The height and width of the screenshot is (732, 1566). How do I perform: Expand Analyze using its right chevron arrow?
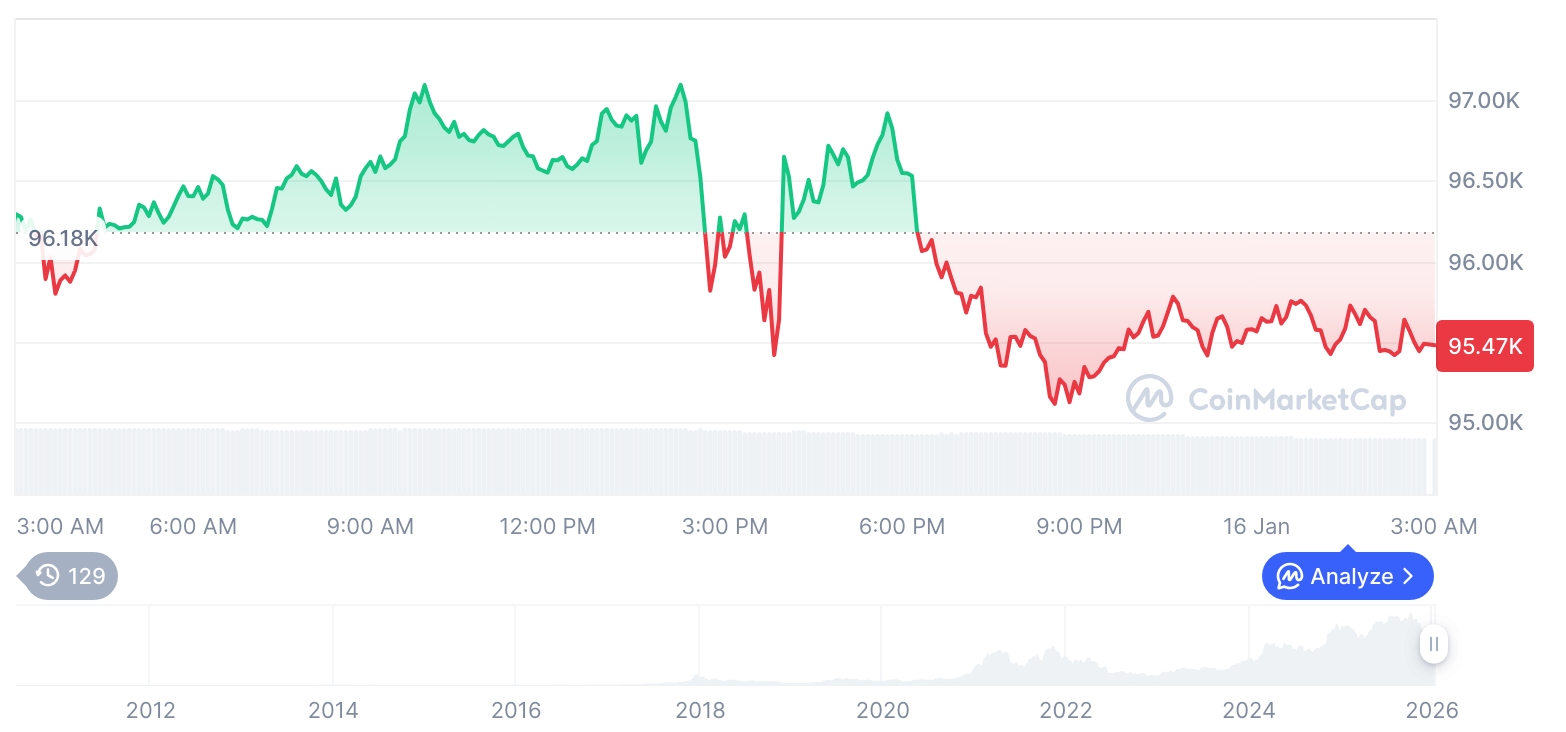coord(1409,576)
